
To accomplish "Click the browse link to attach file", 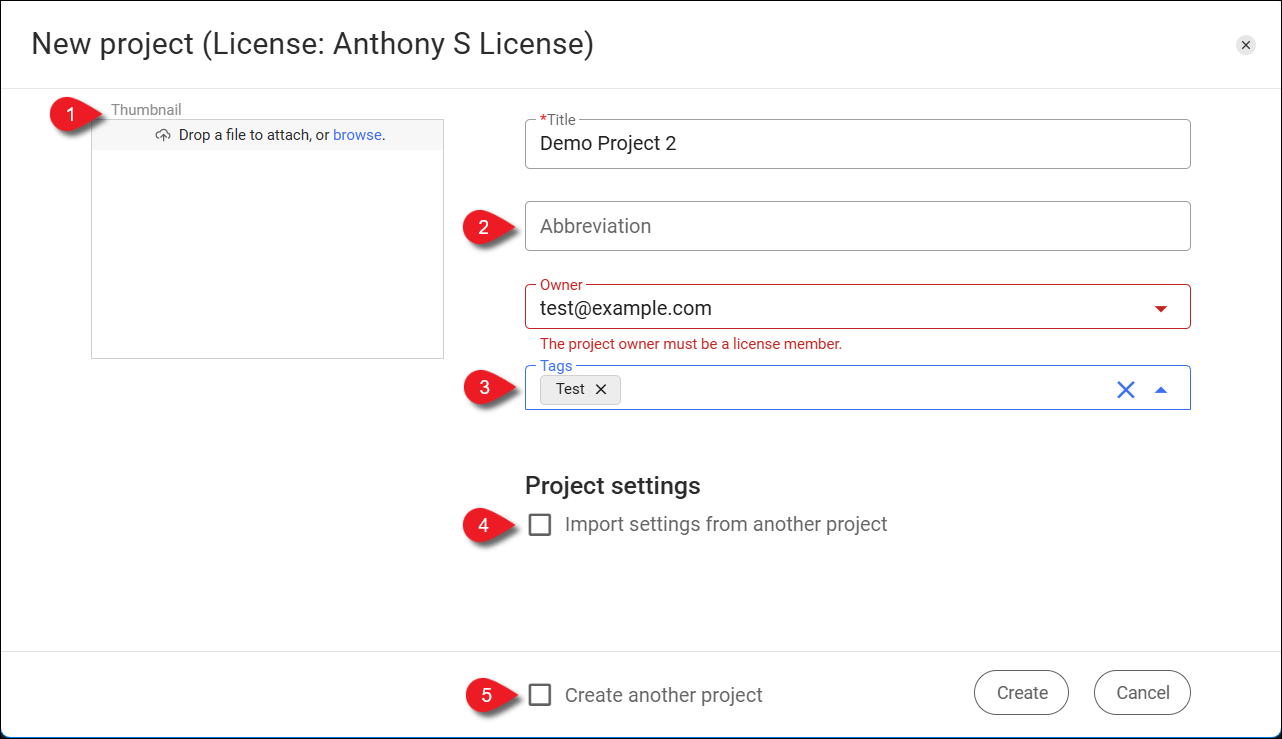I will click(357, 134).
